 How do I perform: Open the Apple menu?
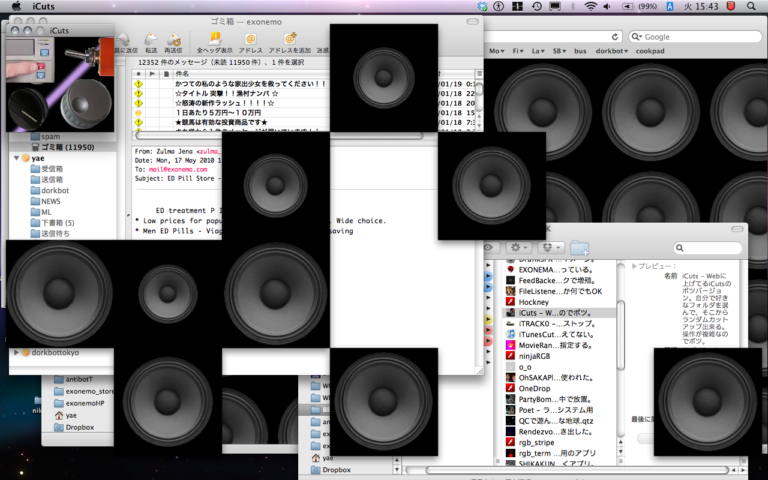click(16, 6)
